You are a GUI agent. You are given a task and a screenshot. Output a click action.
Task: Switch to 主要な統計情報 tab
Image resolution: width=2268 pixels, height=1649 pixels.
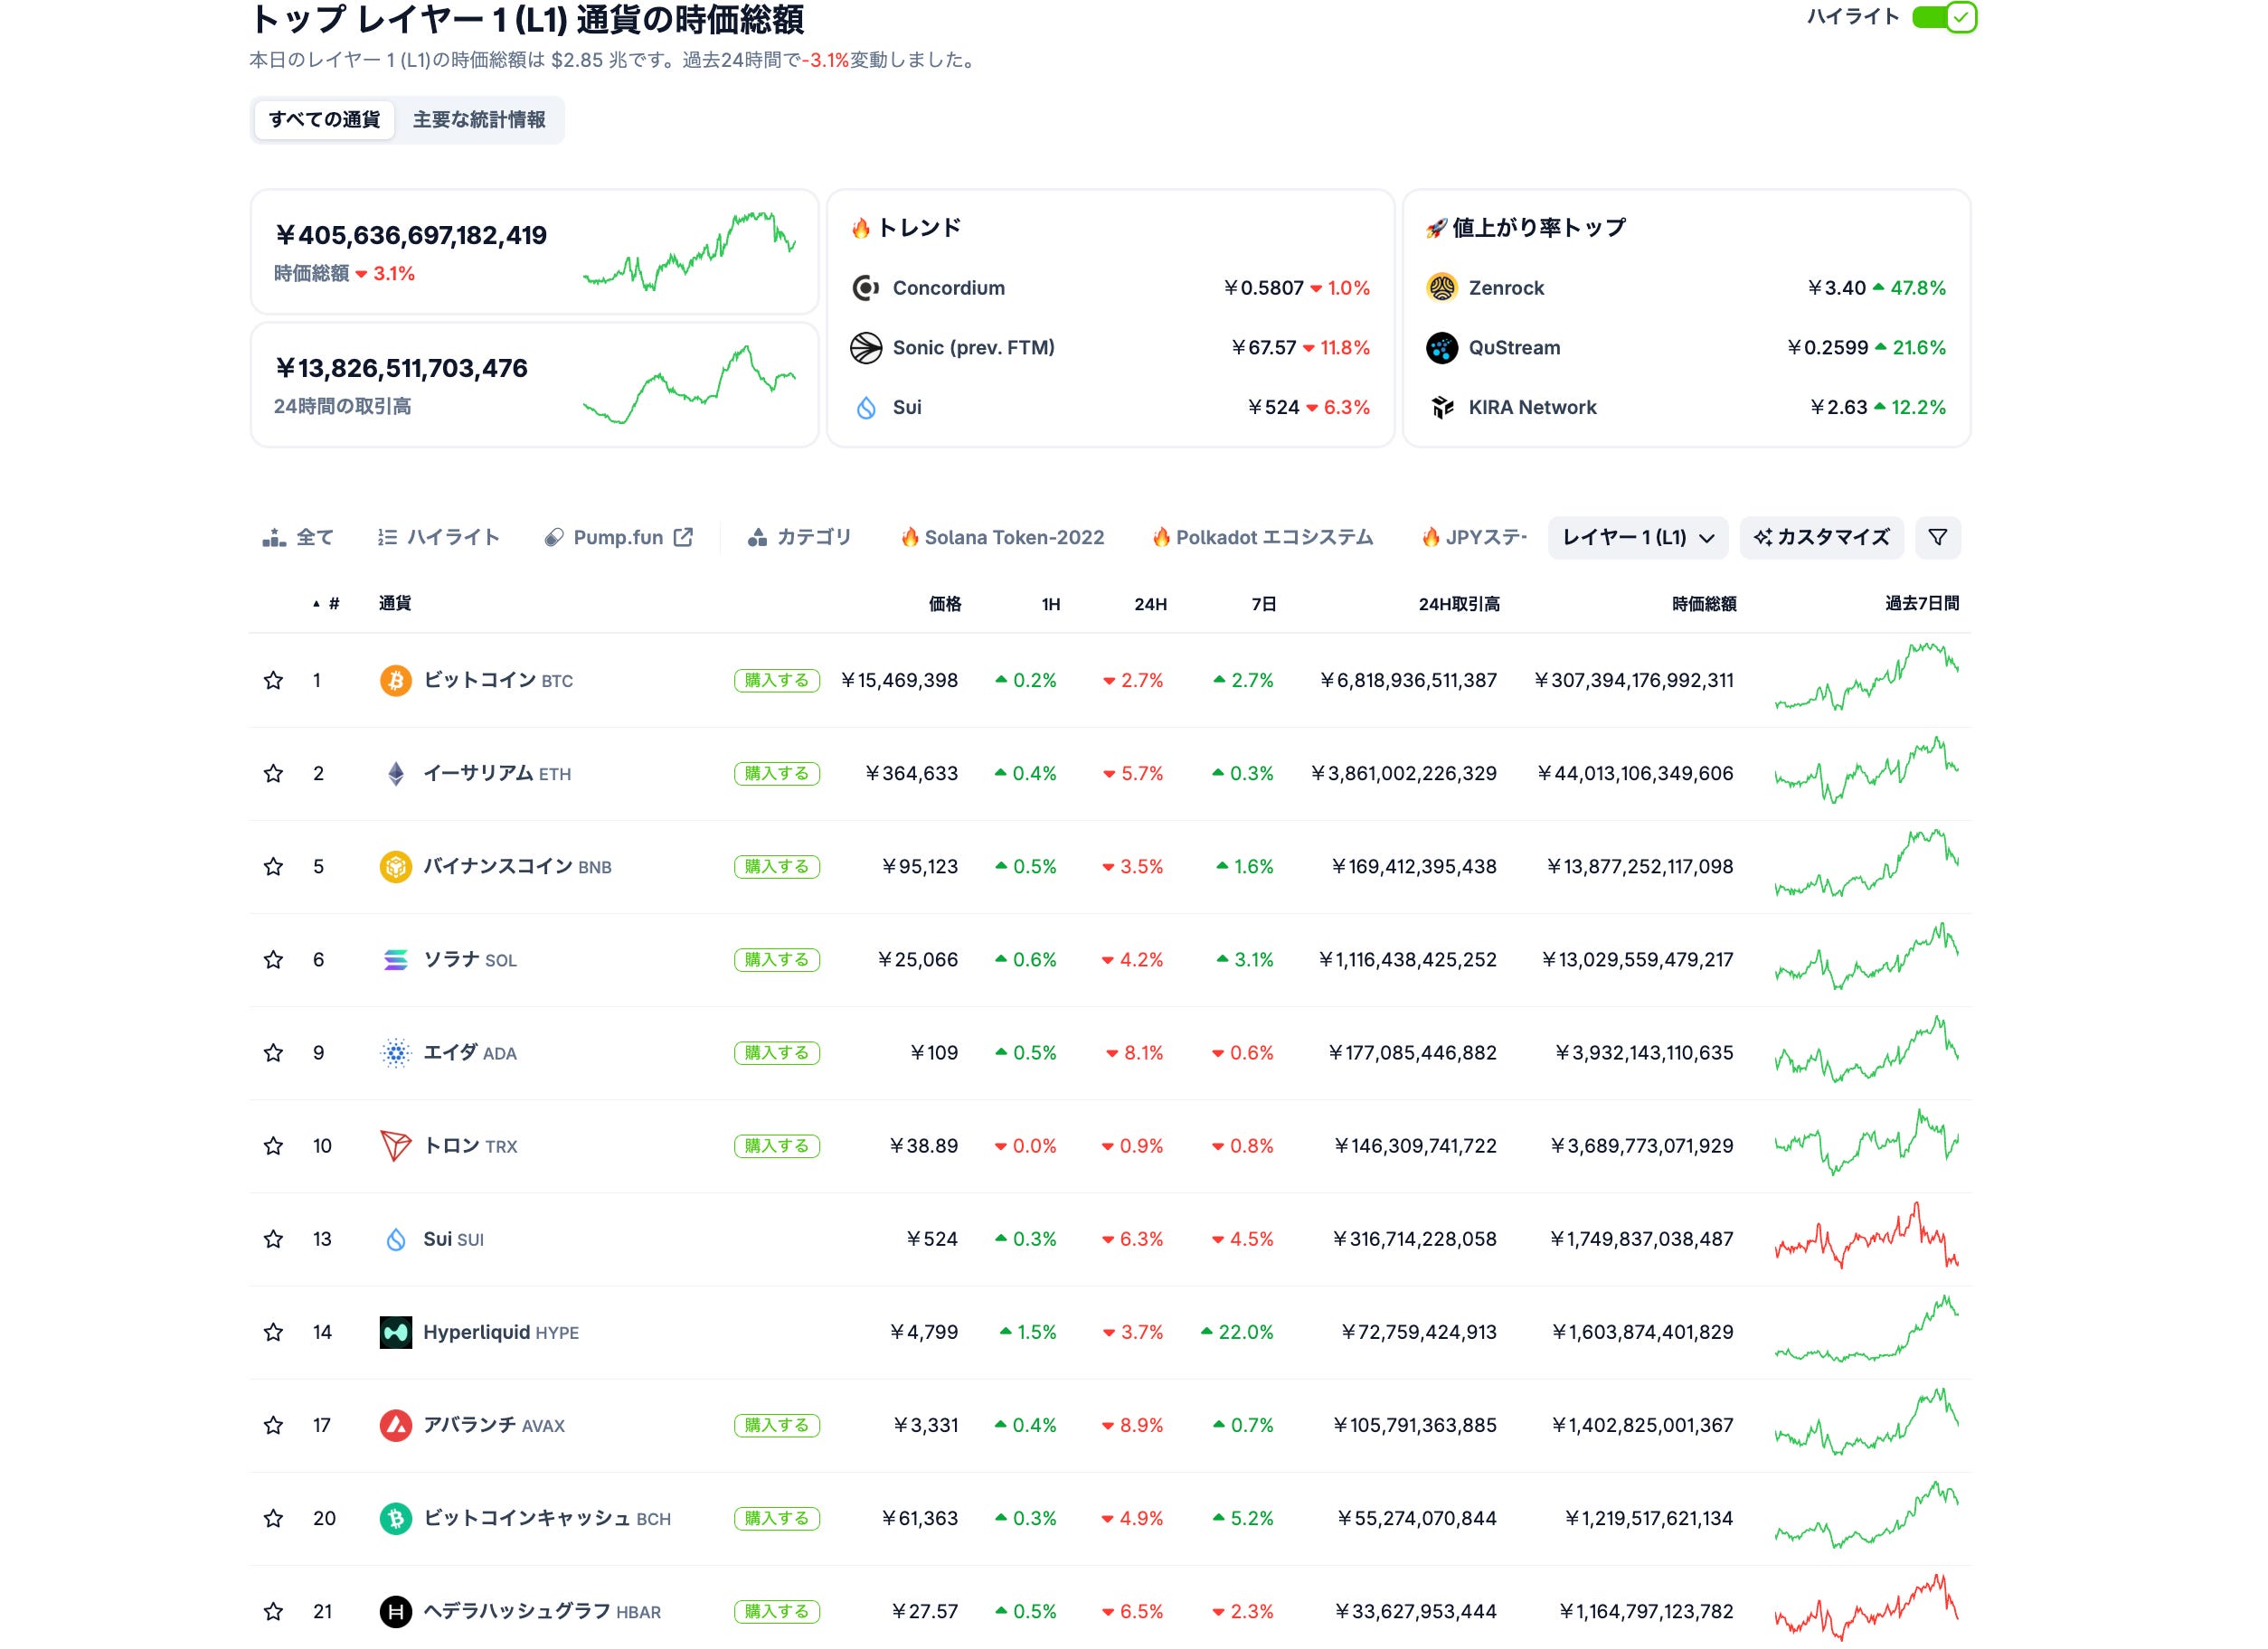point(479,120)
